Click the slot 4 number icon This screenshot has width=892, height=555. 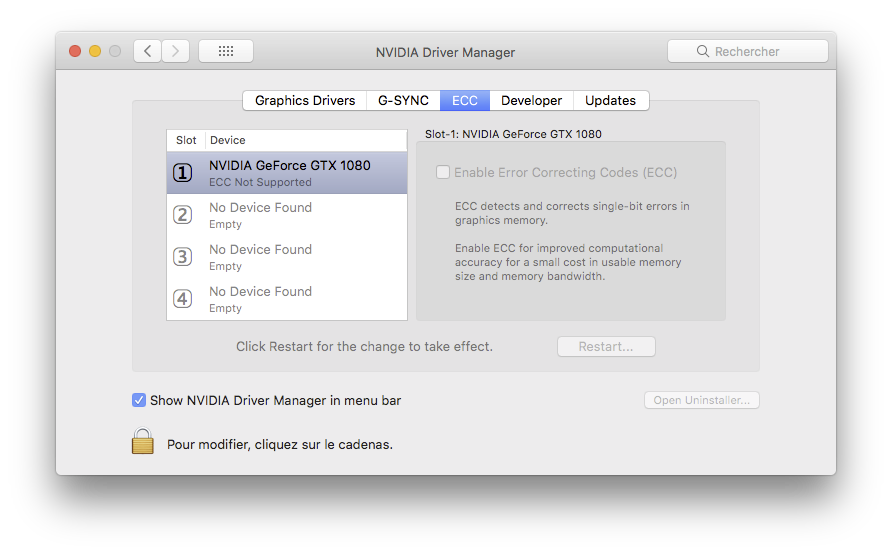(x=182, y=299)
